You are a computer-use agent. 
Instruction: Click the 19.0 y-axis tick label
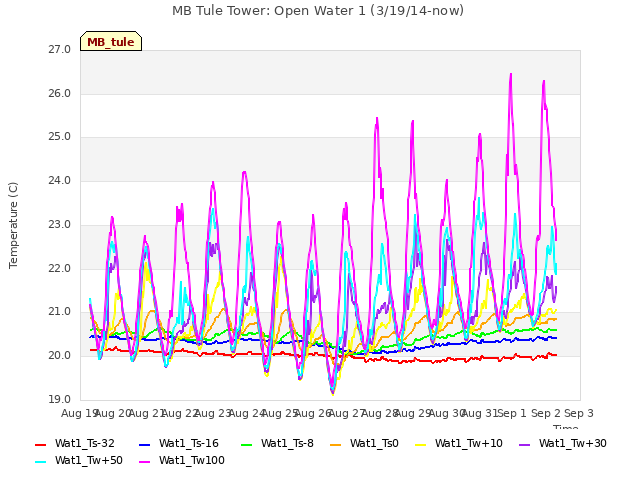pos(60,399)
